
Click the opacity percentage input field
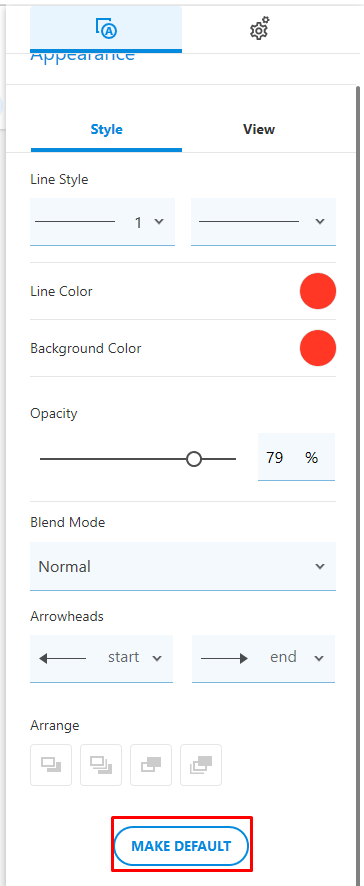(x=296, y=457)
